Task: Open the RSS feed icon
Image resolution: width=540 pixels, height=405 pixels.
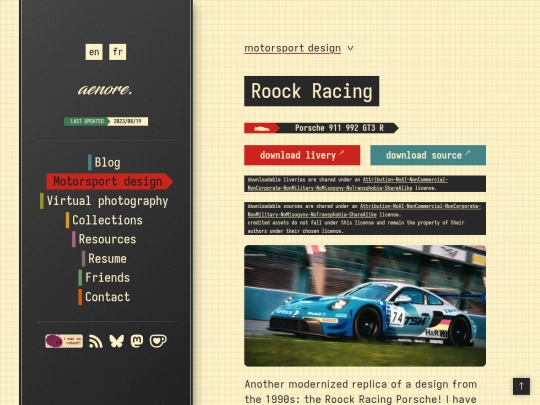Action: [96, 341]
